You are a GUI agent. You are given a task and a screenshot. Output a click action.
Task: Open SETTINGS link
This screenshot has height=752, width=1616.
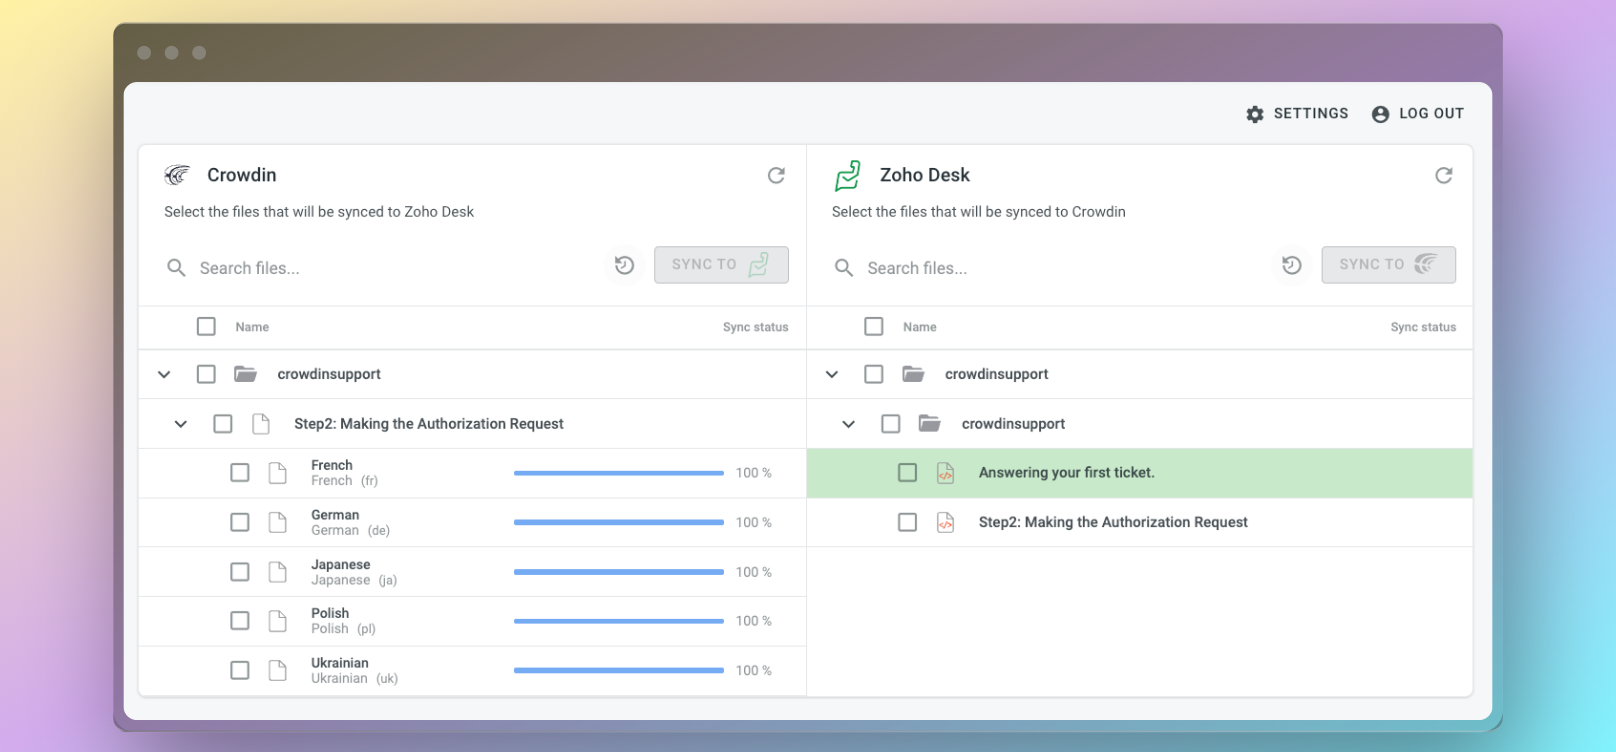pyautogui.click(x=1311, y=114)
